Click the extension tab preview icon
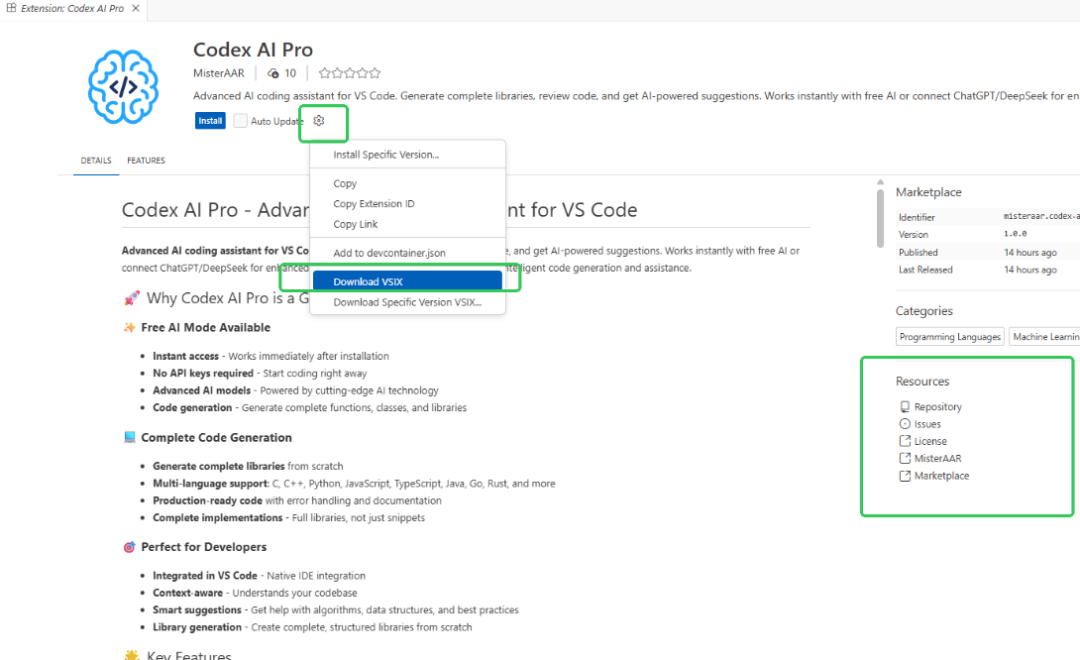Screen dimensions: 1080x660 point(12,8)
